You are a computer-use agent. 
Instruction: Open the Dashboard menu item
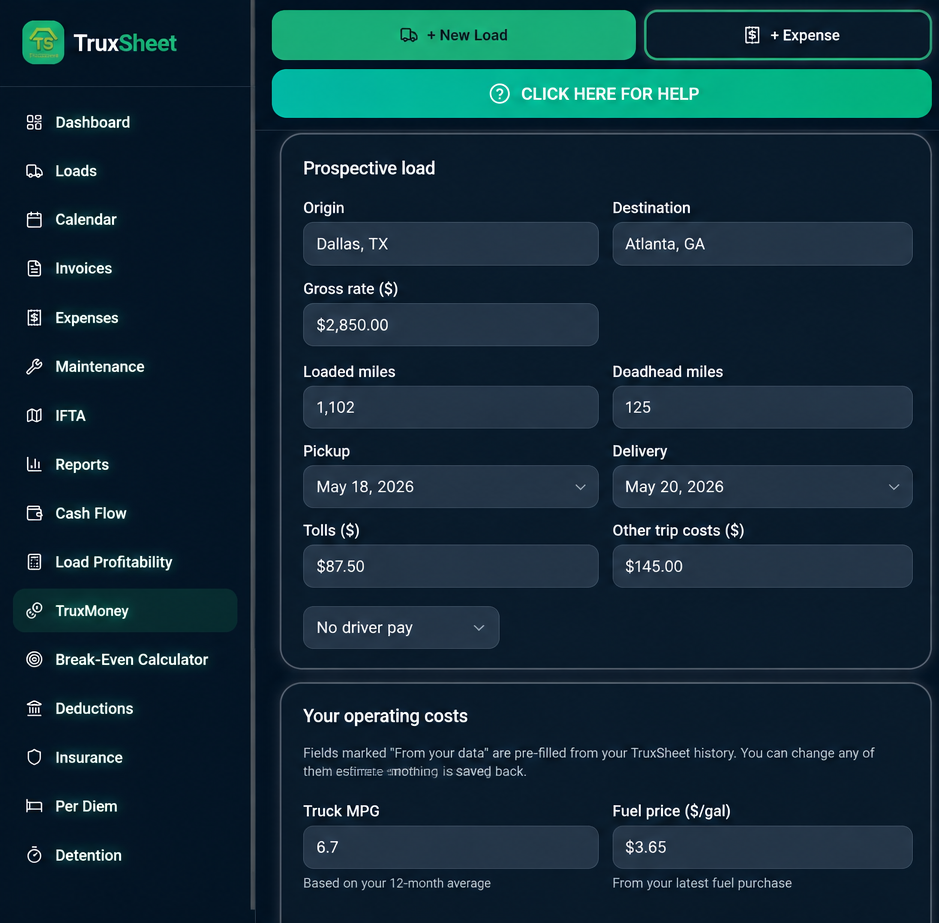pyautogui.click(x=125, y=122)
